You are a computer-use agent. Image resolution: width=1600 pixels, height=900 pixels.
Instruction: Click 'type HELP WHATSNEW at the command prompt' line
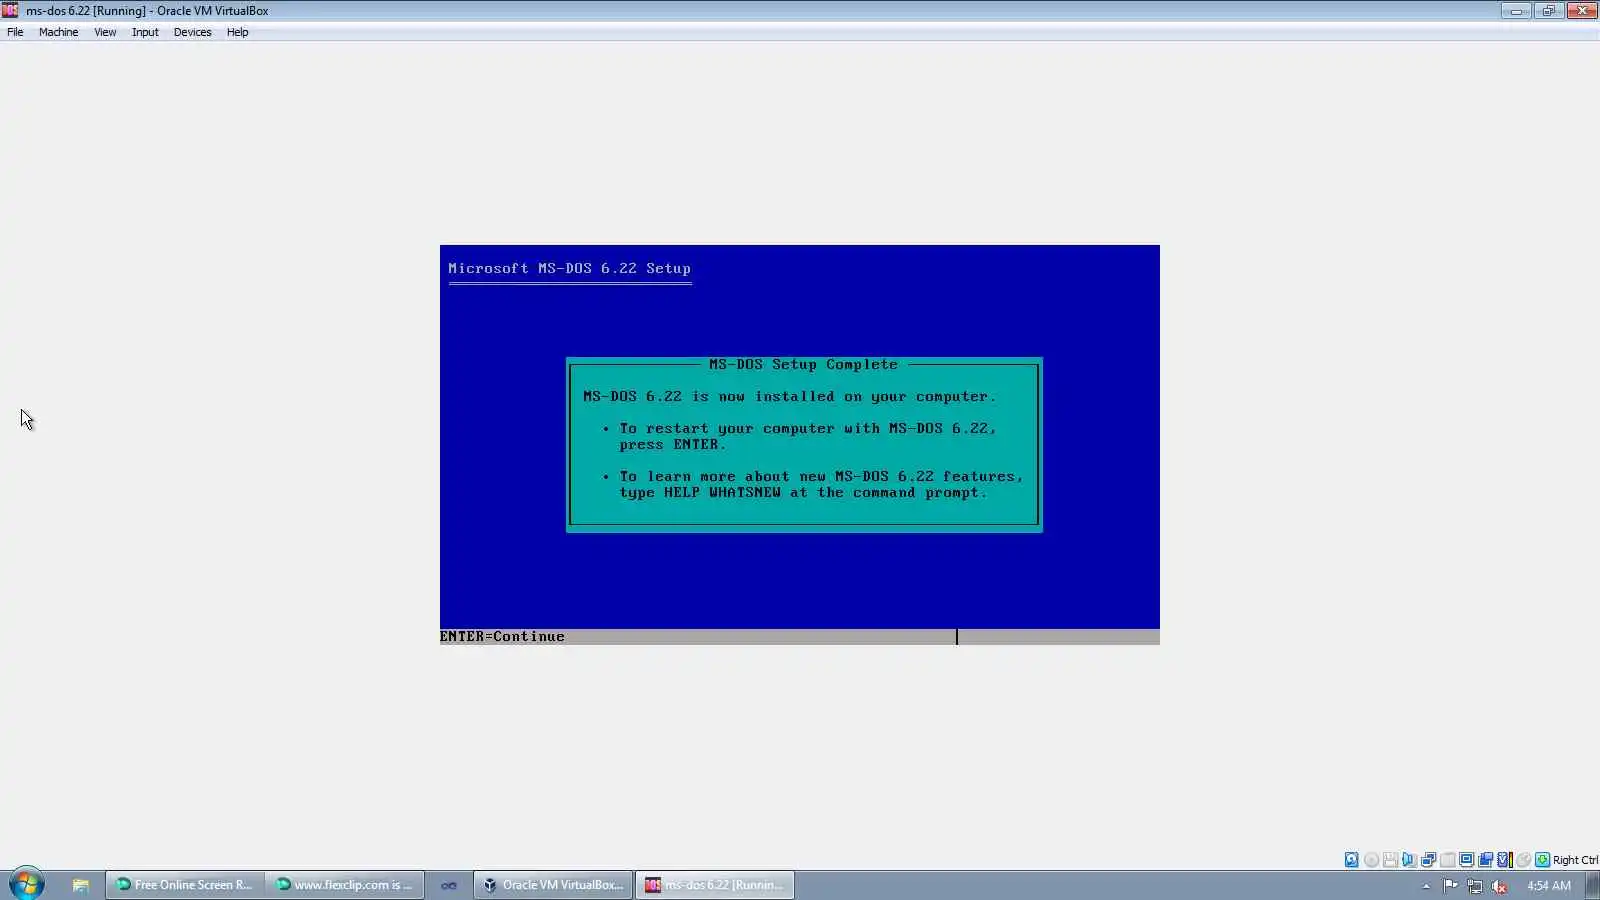803,492
